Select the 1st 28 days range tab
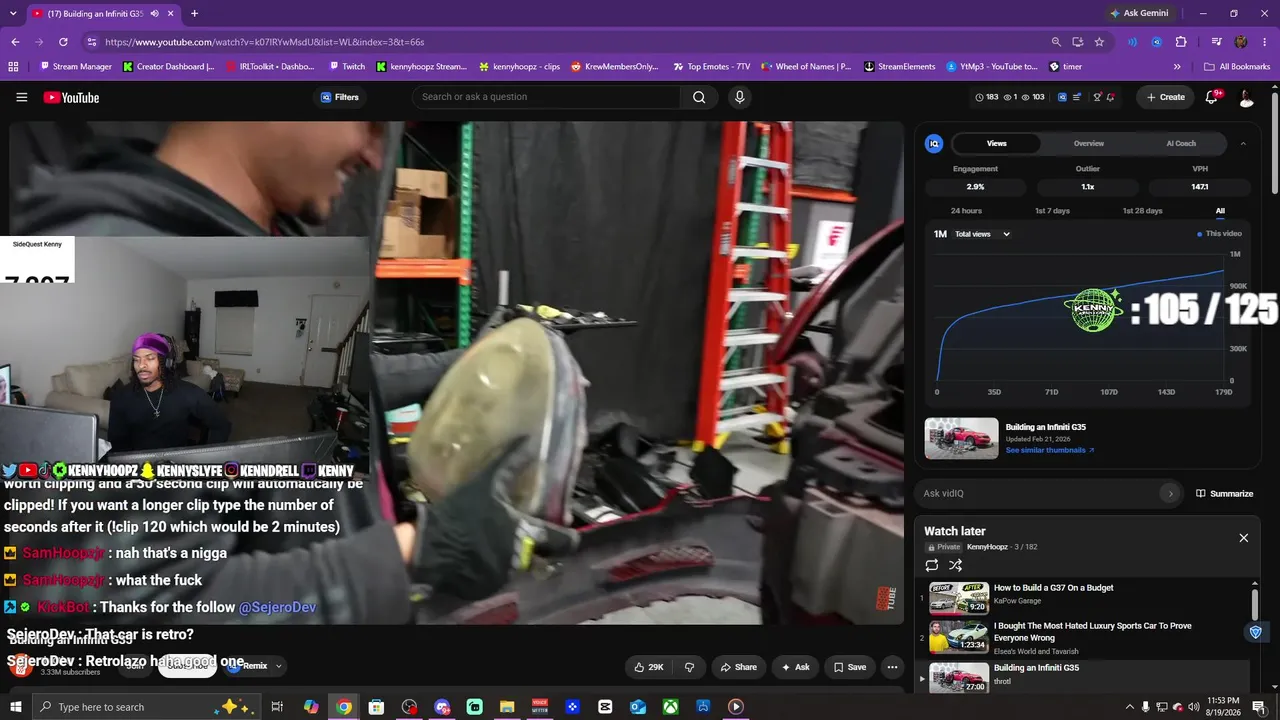The image size is (1280, 720). (1142, 211)
